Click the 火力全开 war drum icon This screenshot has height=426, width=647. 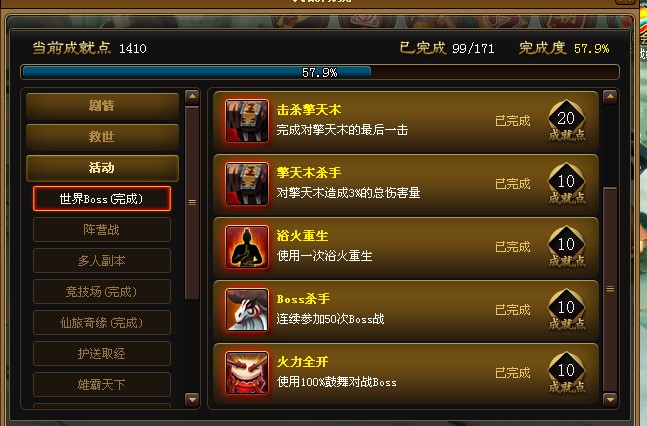pyautogui.click(x=247, y=373)
